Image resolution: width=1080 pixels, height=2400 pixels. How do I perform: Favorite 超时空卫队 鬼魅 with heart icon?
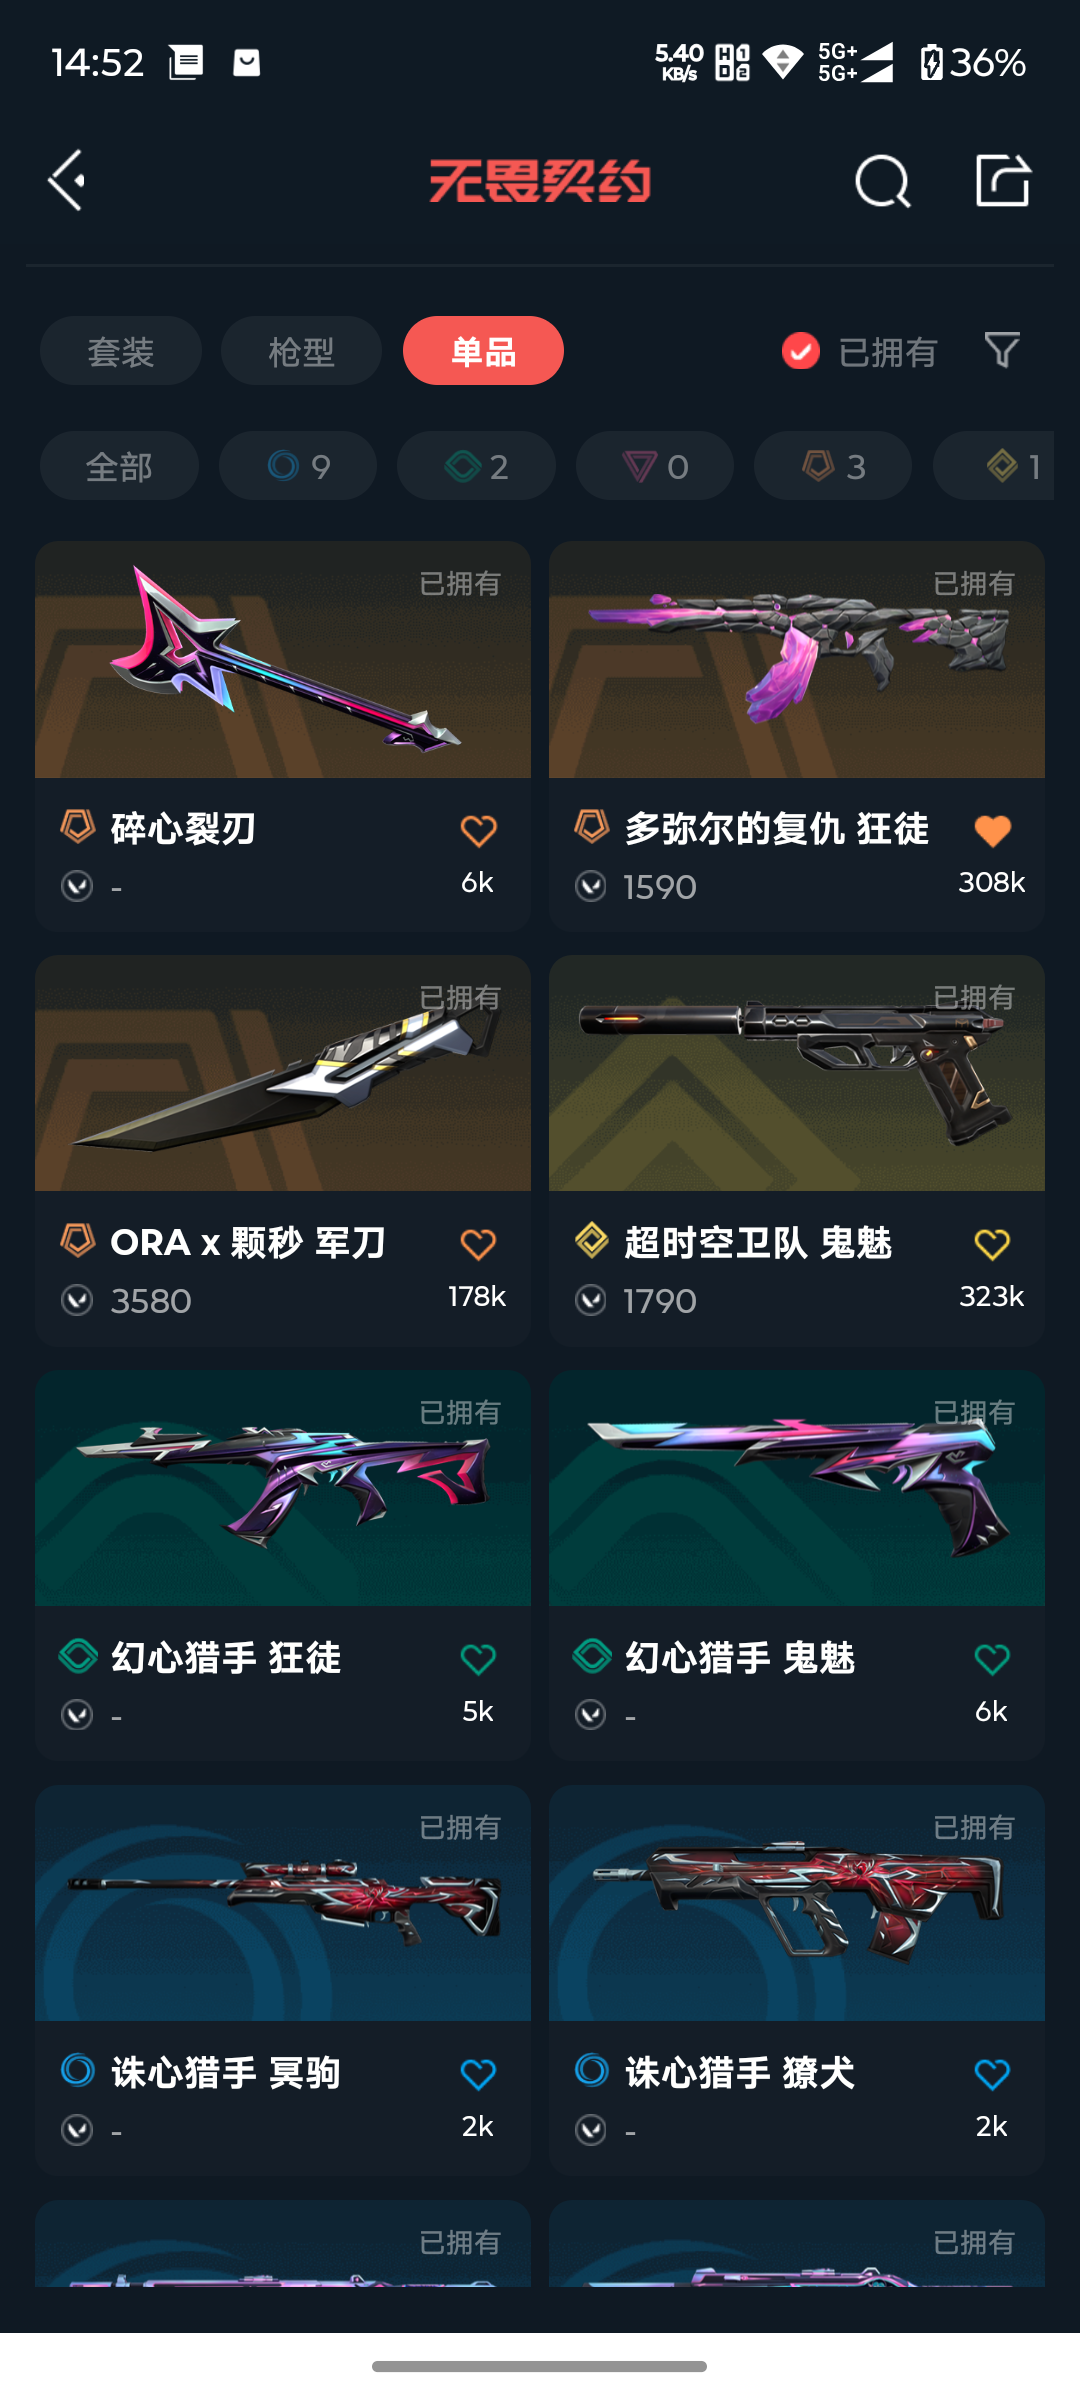[x=992, y=1245]
